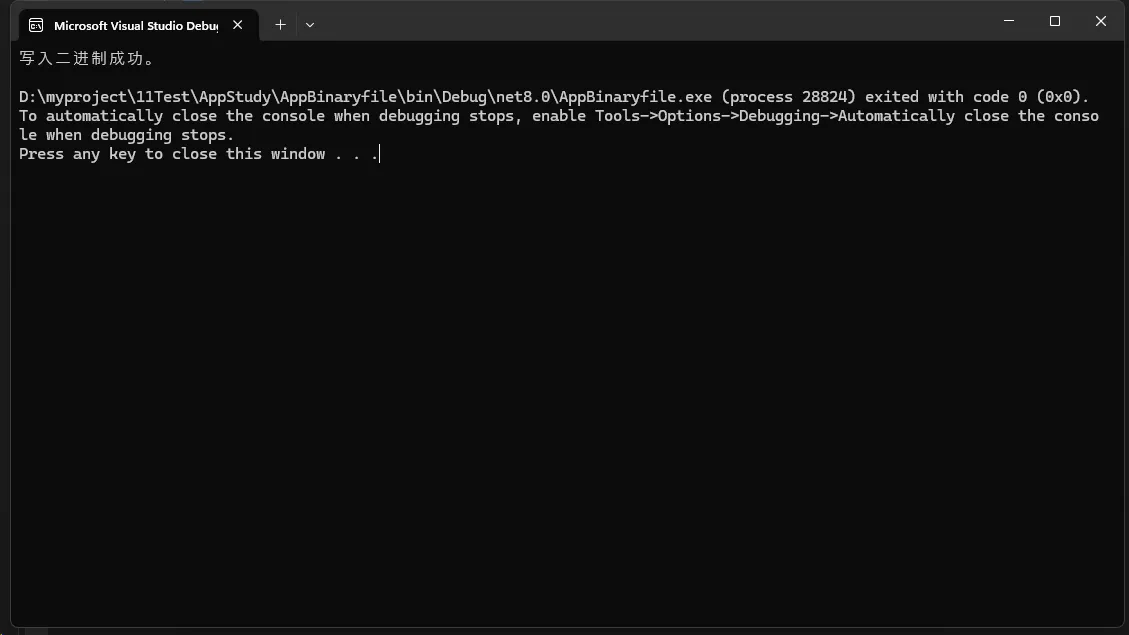Close the debug console window

tap(1101, 21)
